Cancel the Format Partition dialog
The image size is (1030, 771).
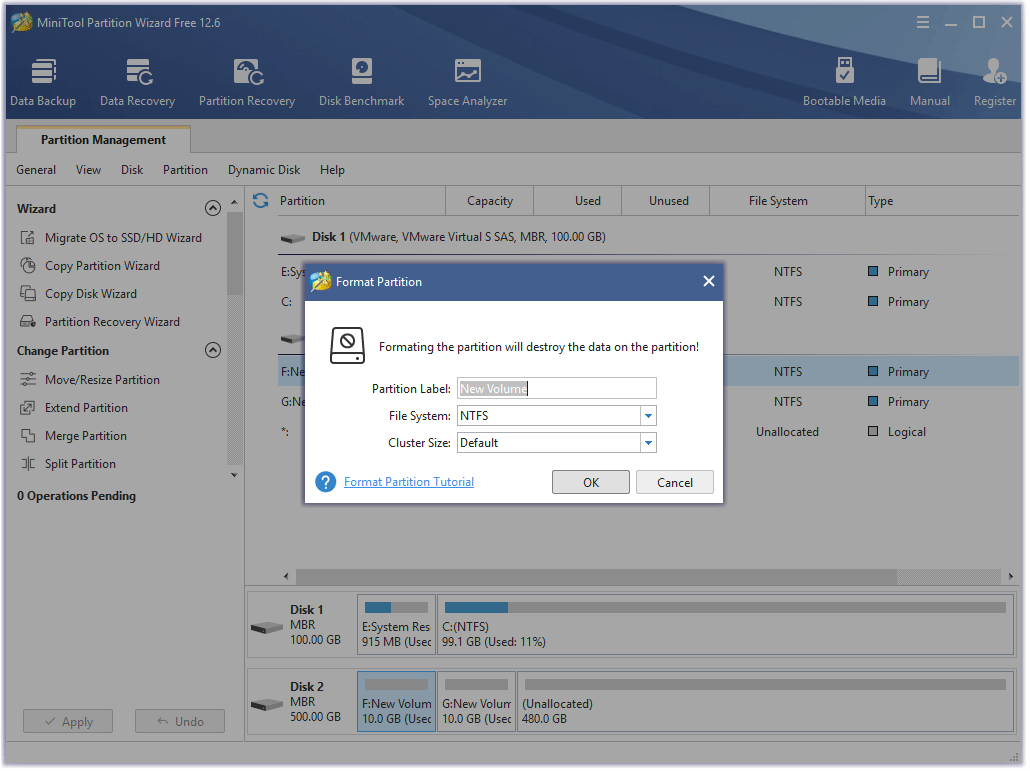click(674, 482)
